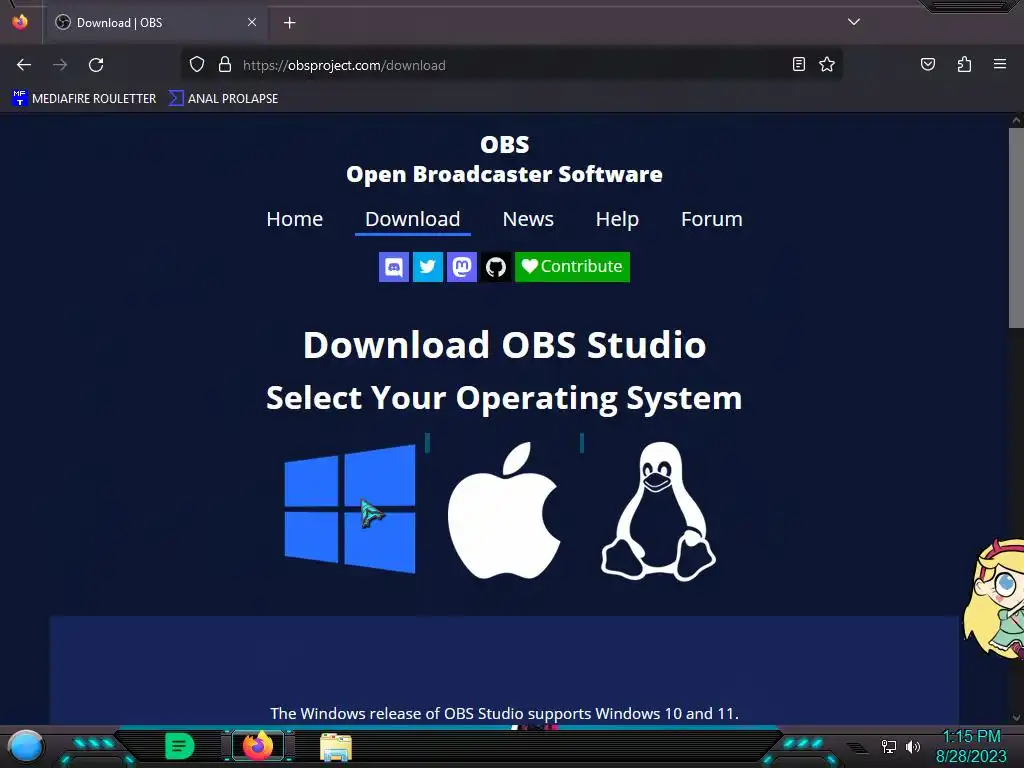Open a new browser tab

point(289,23)
